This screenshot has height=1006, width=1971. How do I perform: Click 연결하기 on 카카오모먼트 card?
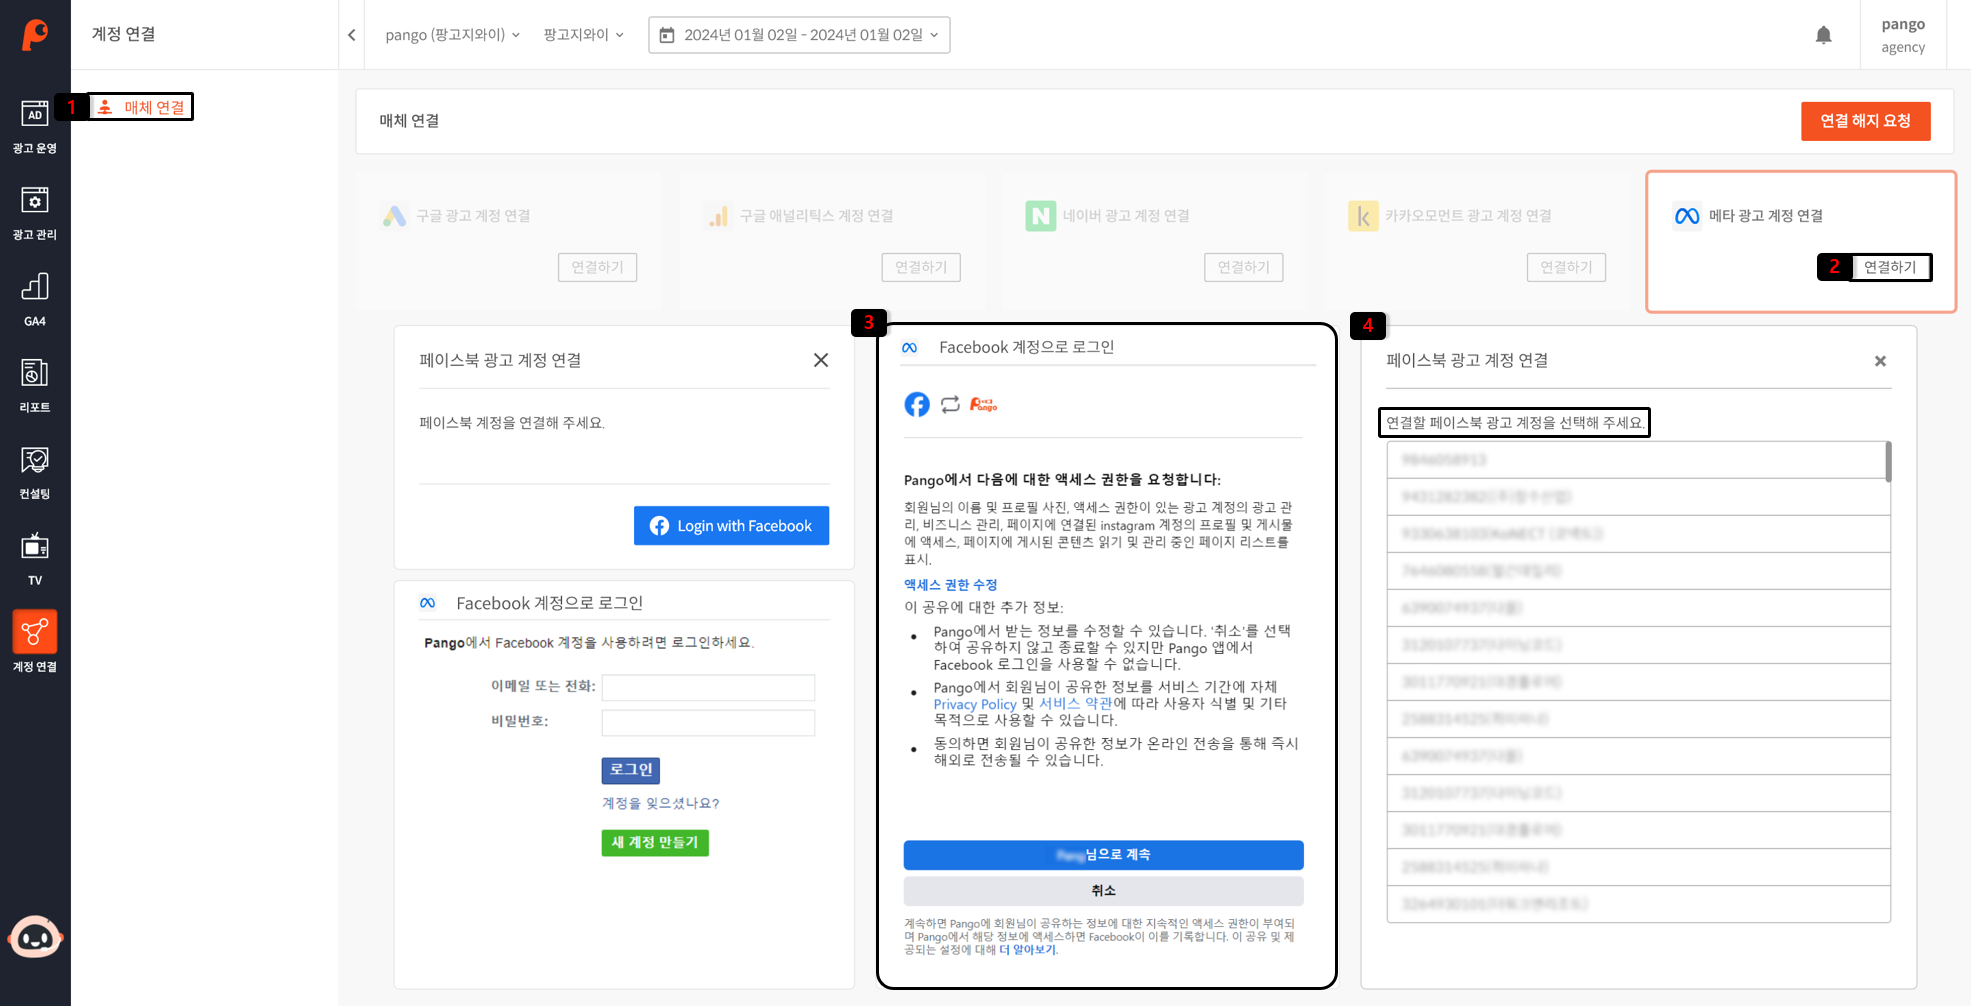pyautogui.click(x=1566, y=267)
